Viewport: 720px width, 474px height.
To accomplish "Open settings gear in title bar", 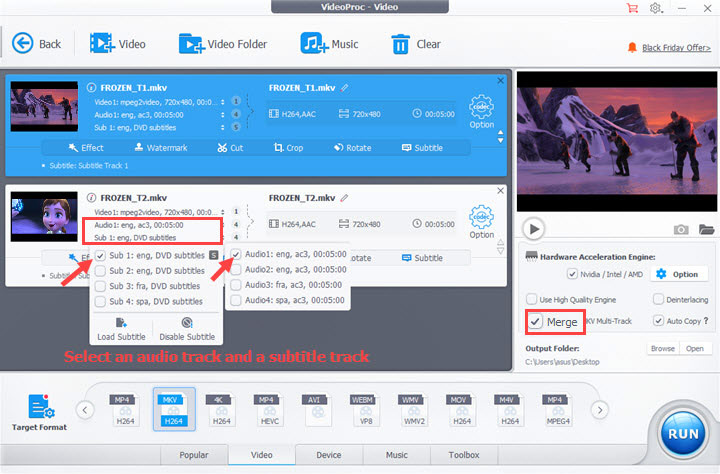I will click(656, 8).
